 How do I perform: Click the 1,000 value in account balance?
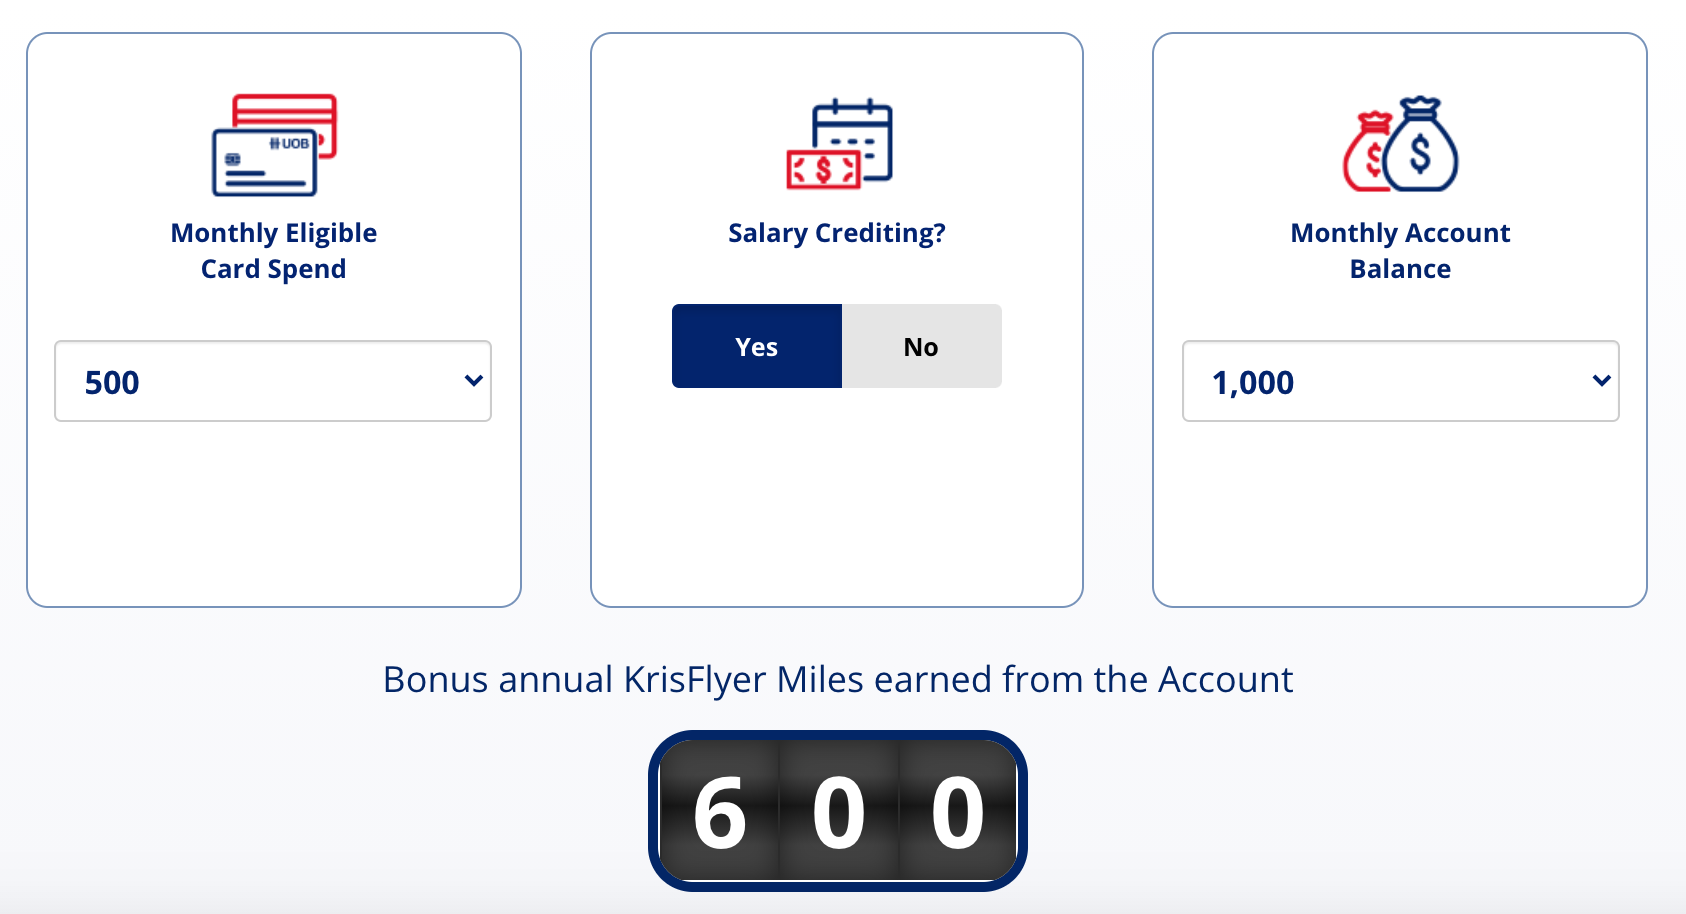pyautogui.click(x=1253, y=382)
